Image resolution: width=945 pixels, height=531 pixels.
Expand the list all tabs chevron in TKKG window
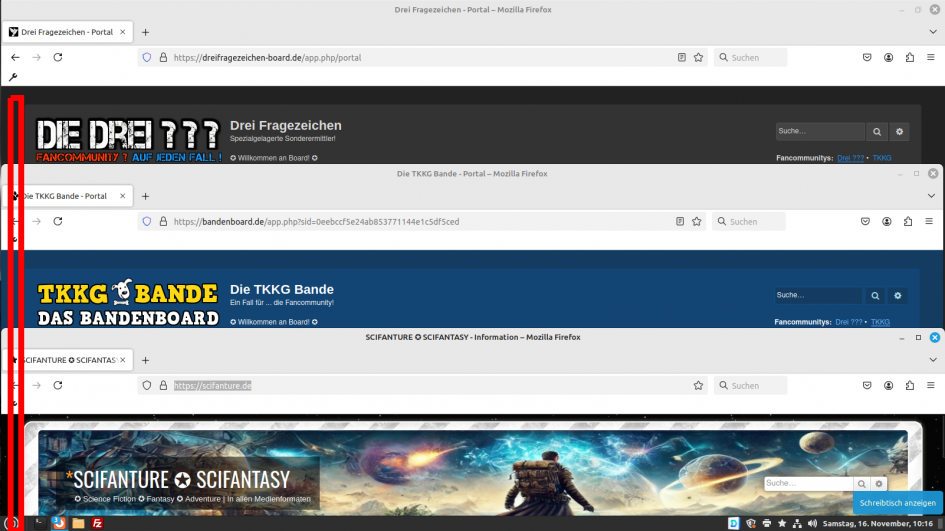pos(931,196)
